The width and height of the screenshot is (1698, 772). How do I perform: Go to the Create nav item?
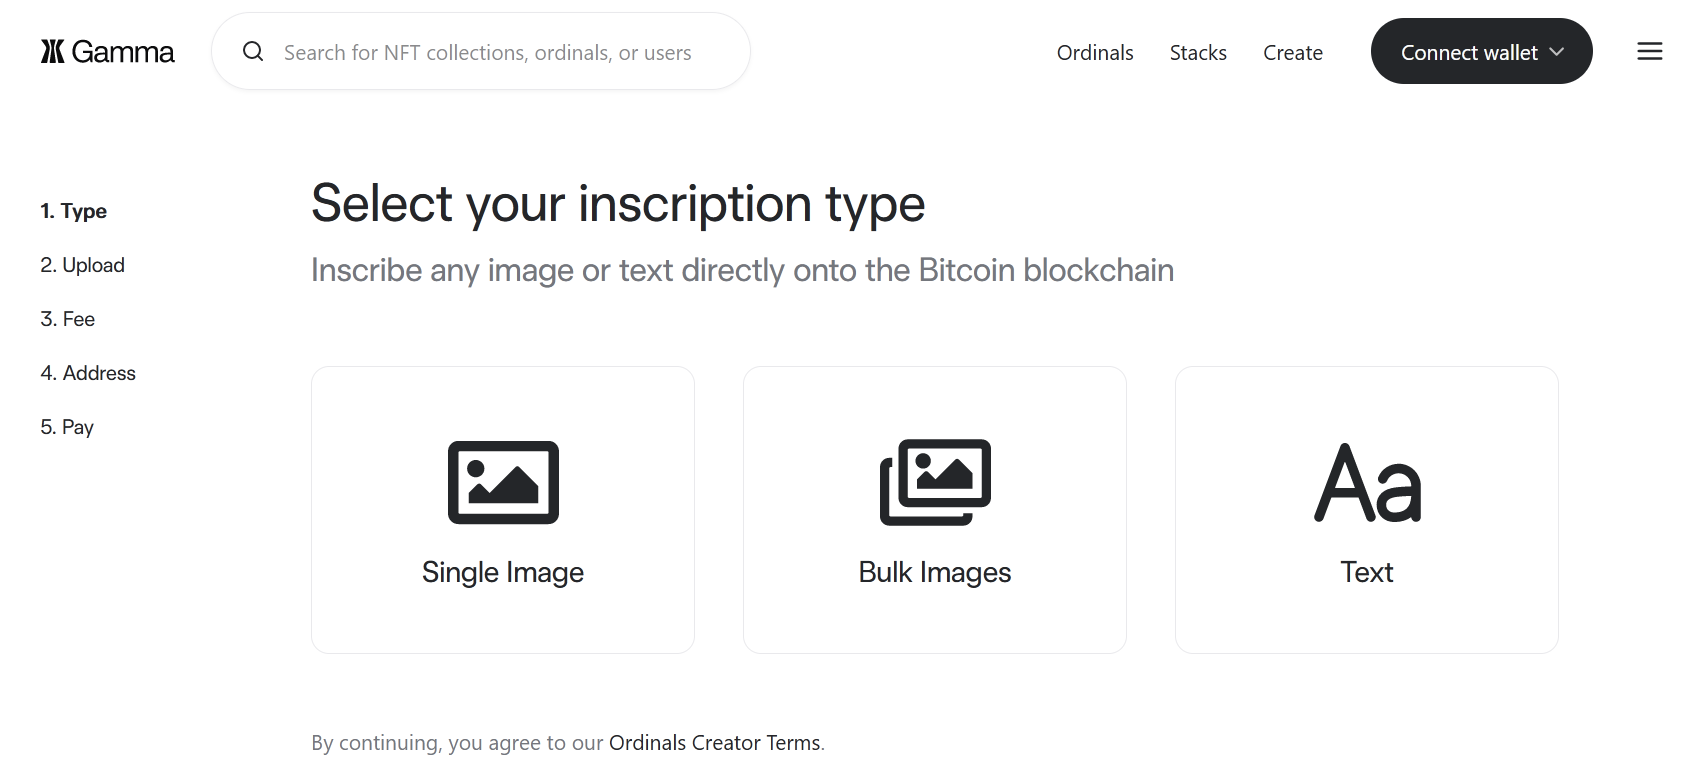pos(1292,53)
